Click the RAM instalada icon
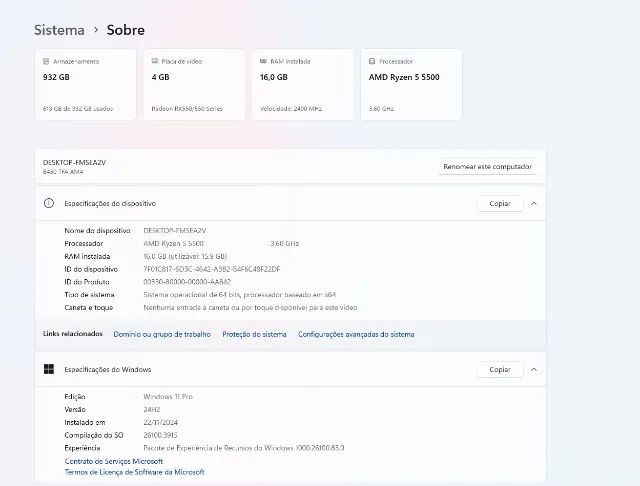This screenshot has width=640, height=486. click(x=263, y=61)
